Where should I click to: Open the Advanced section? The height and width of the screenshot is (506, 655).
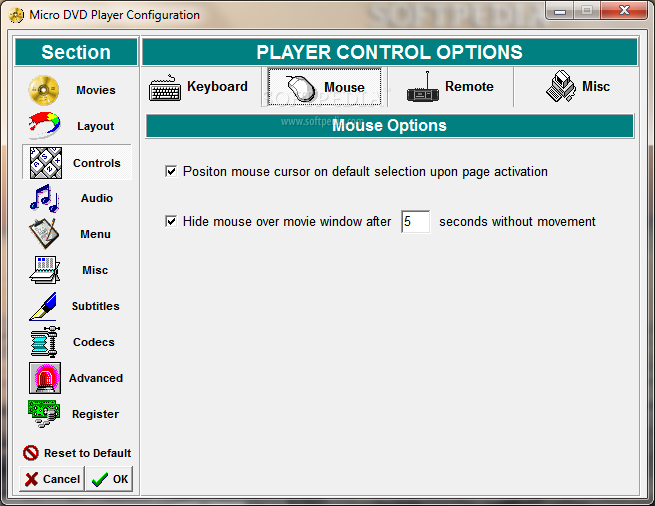[96, 378]
